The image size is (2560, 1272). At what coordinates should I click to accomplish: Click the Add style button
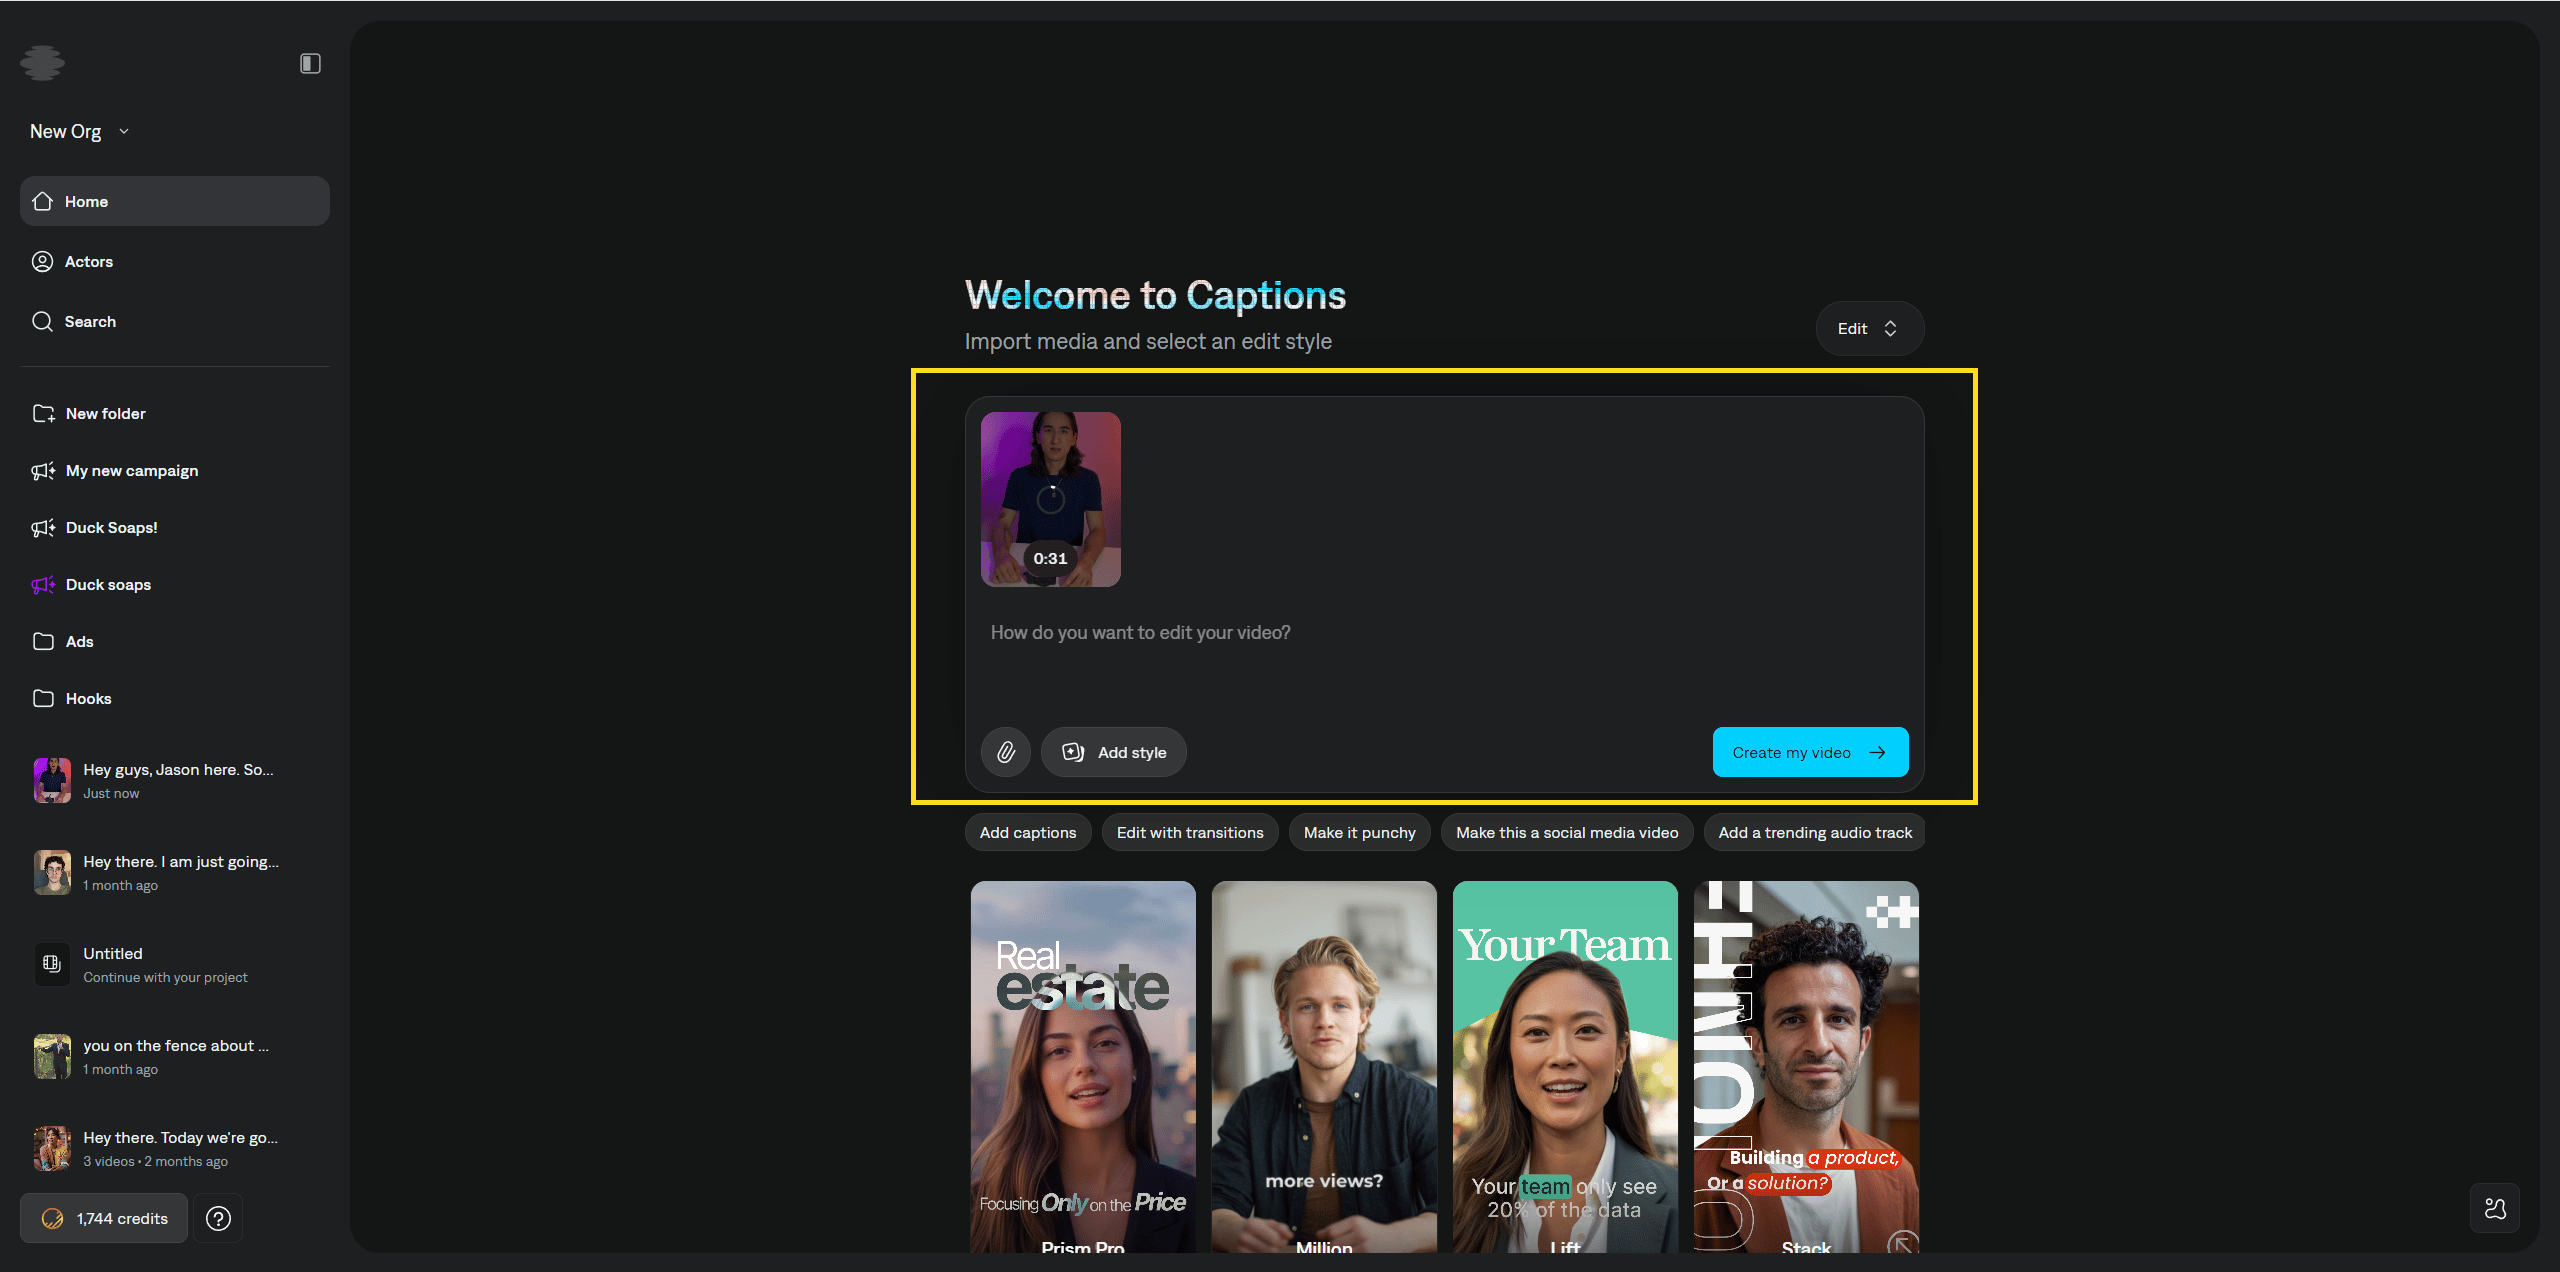1114,752
